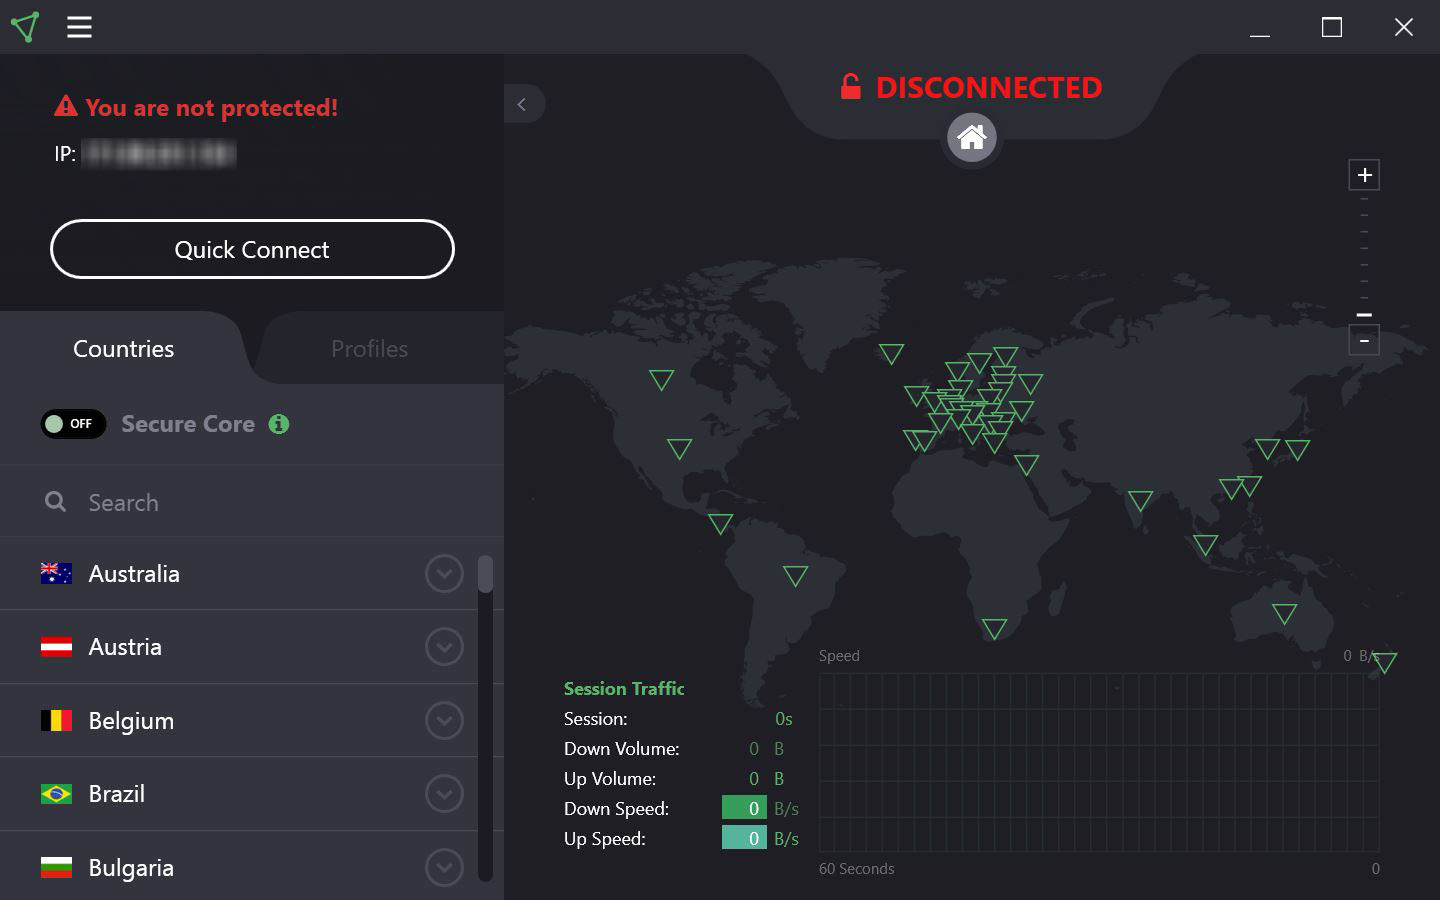Click the map zoom in button
The height and width of the screenshot is (900, 1440).
(x=1364, y=174)
